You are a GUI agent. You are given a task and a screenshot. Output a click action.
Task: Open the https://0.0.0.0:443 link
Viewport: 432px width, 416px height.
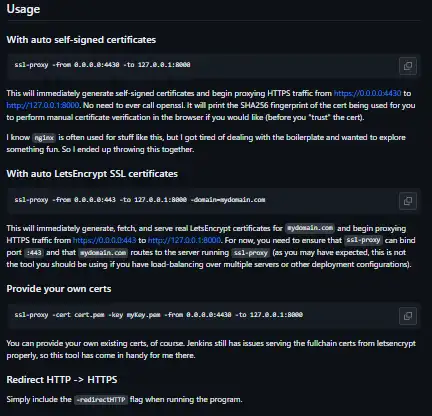pos(104,240)
